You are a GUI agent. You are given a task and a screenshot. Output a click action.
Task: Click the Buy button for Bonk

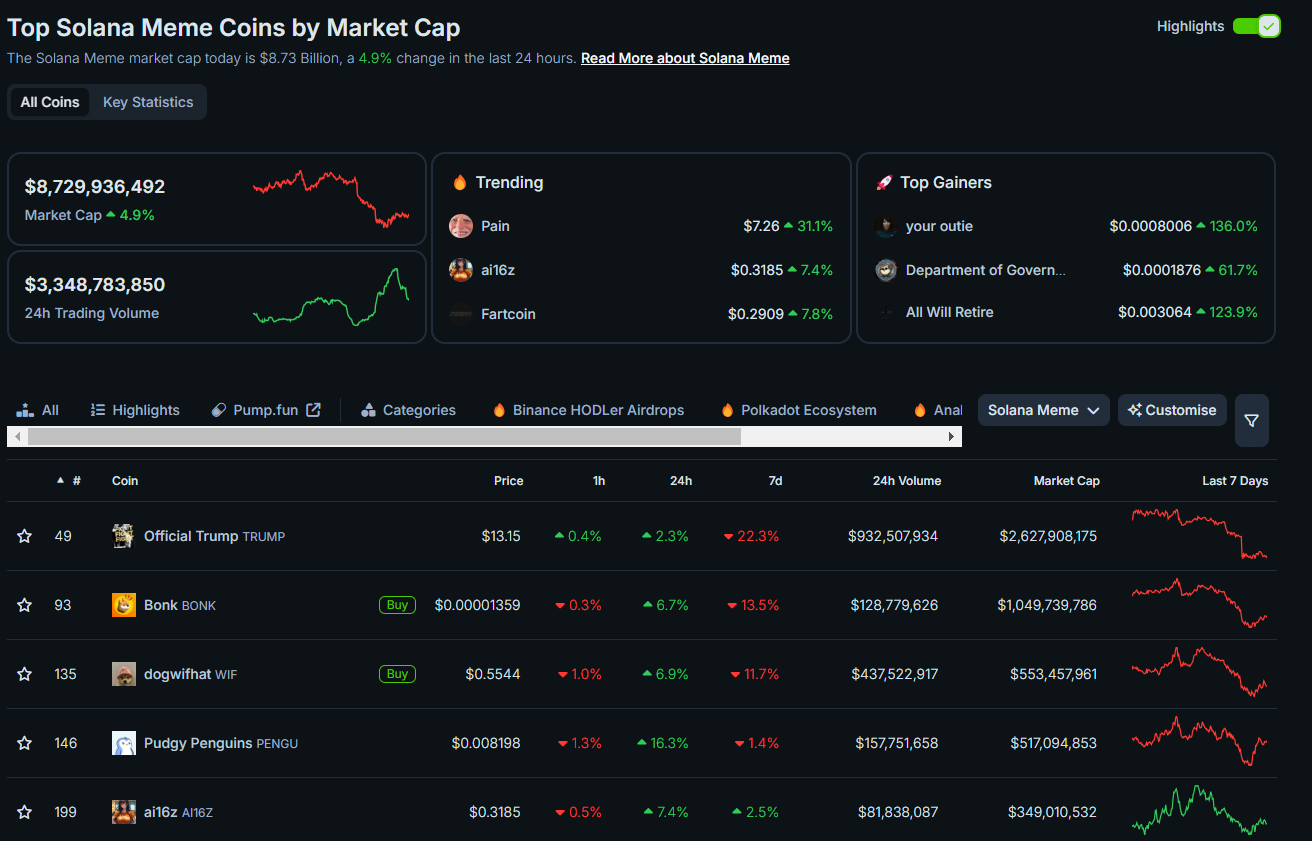click(397, 605)
